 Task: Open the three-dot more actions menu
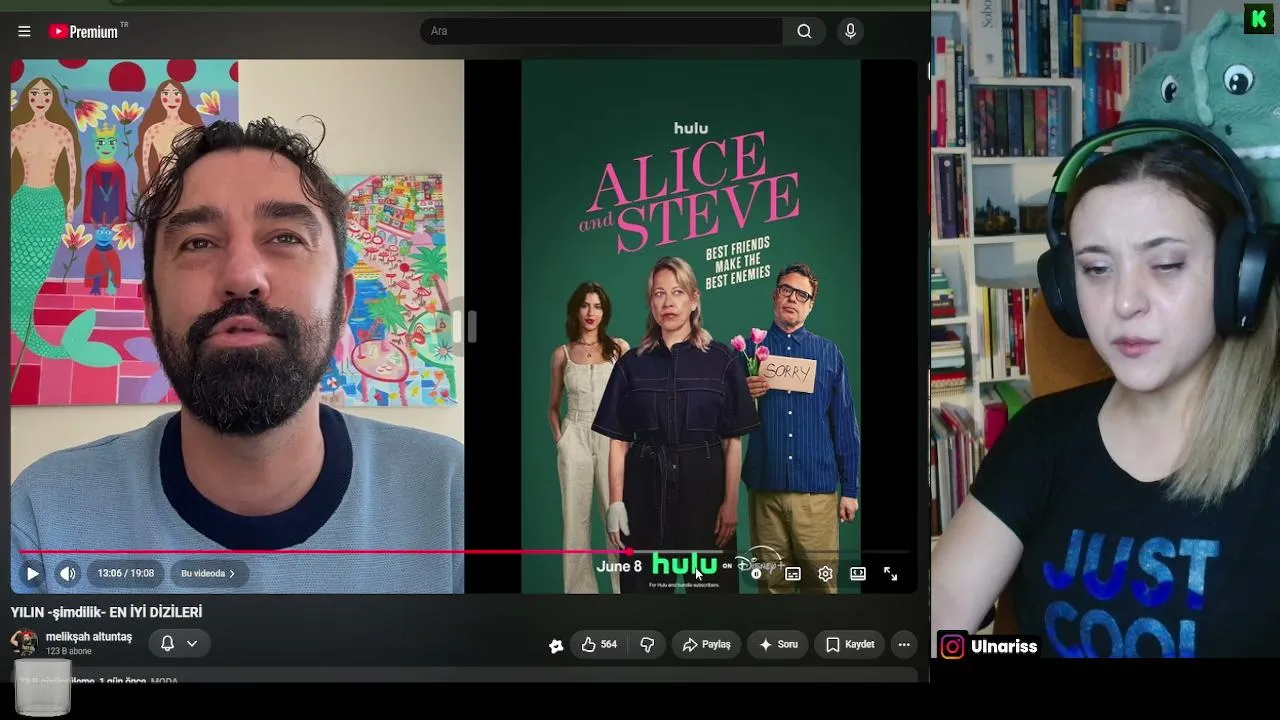[904, 645]
